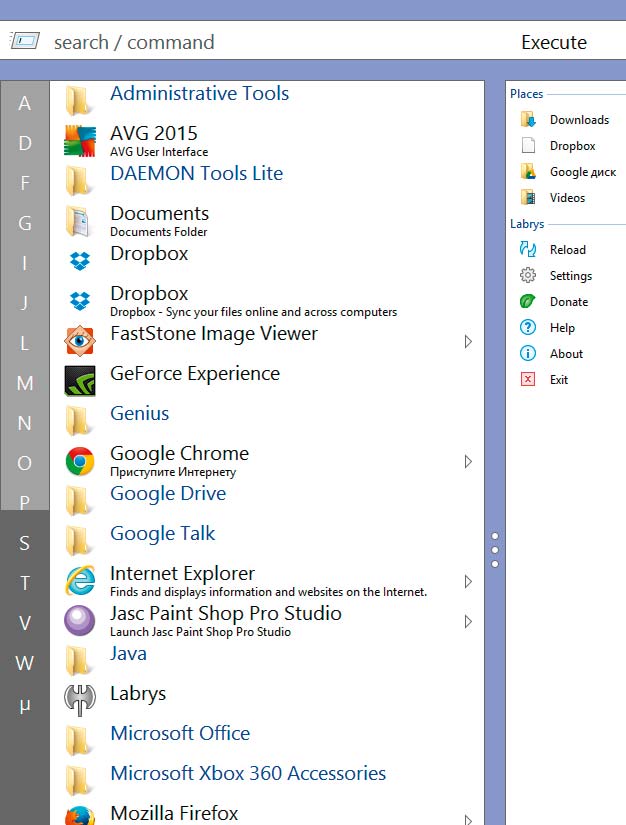626x825 pixels.
Task: Click the Execute button
Action: (x=554, y=42)
